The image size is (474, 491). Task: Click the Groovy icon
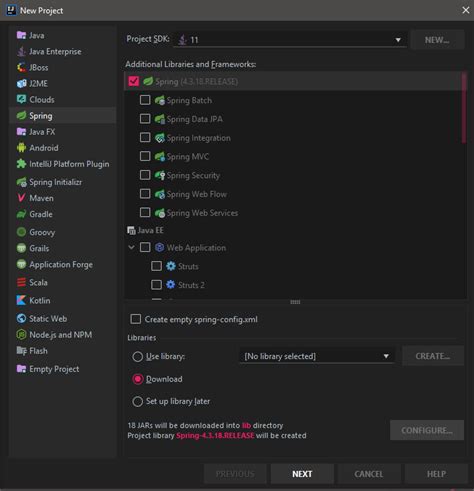coord(21,232)
